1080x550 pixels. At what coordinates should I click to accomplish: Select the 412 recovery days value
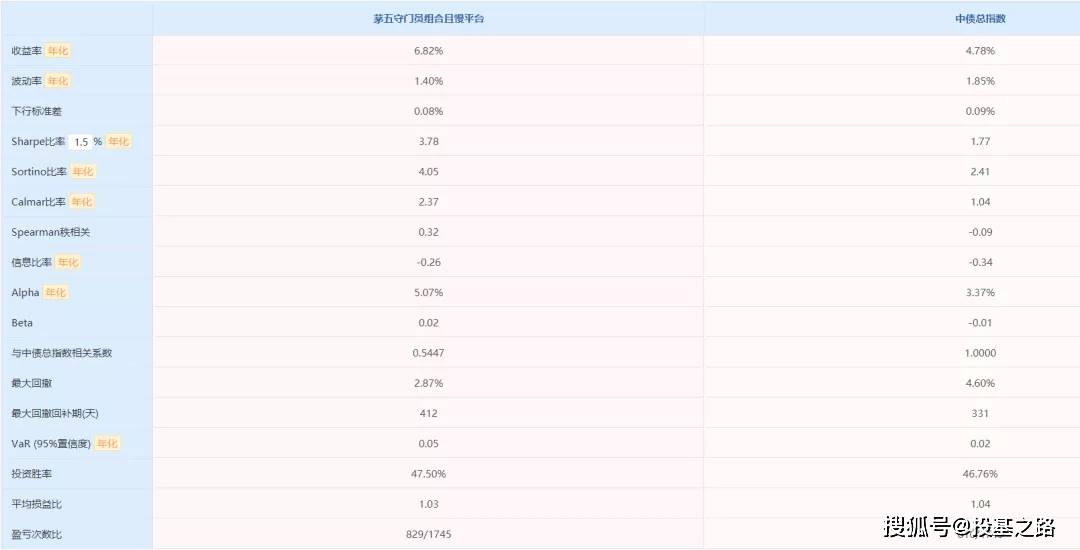[428, 413]
